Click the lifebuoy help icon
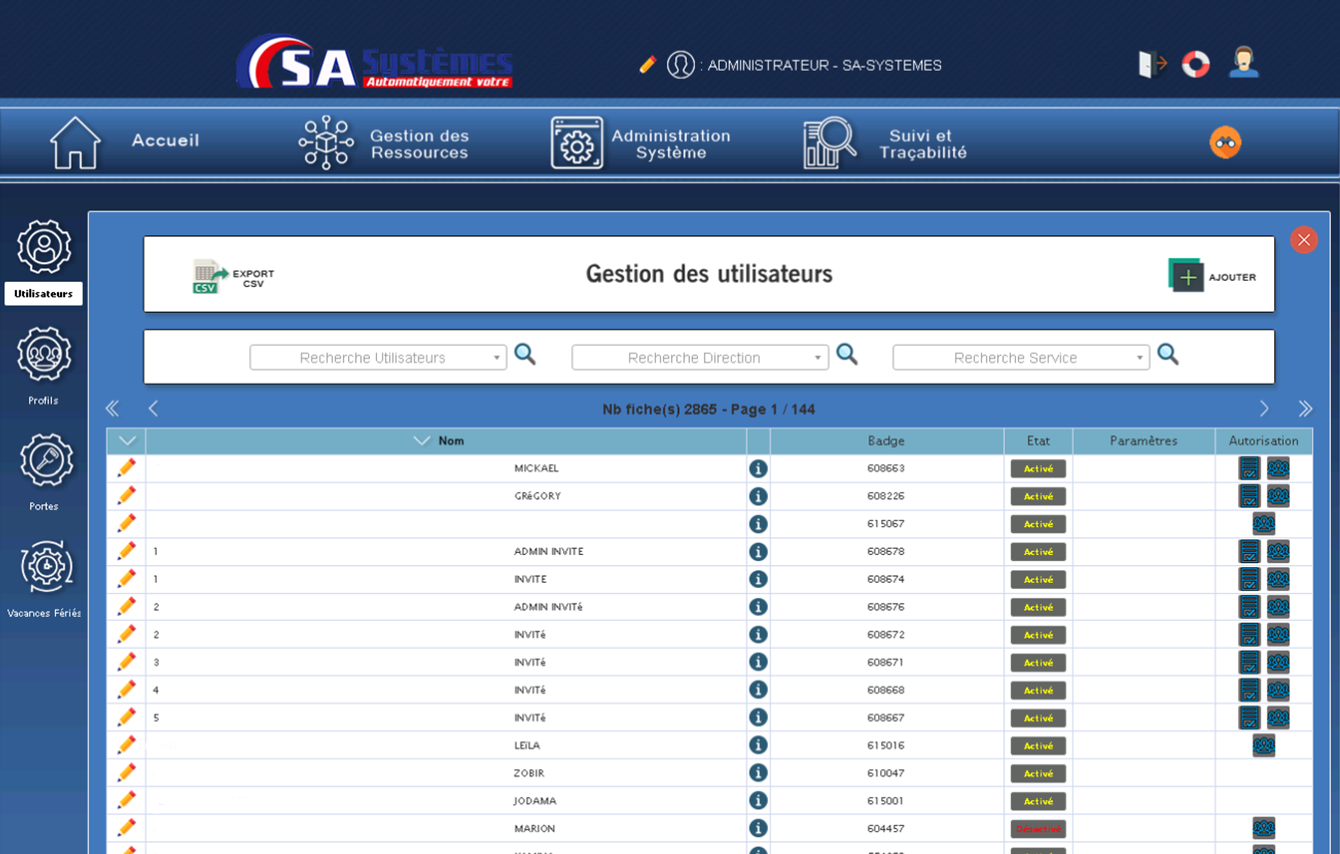1340x854 pixels. point(1196,64)
